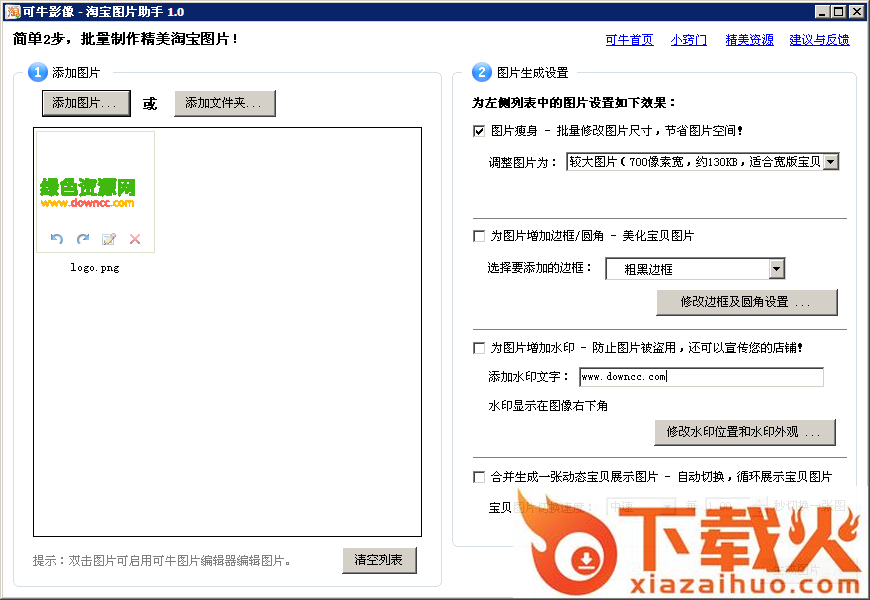
Task: Open the 精美资源 link
Action: coord(750,40)
